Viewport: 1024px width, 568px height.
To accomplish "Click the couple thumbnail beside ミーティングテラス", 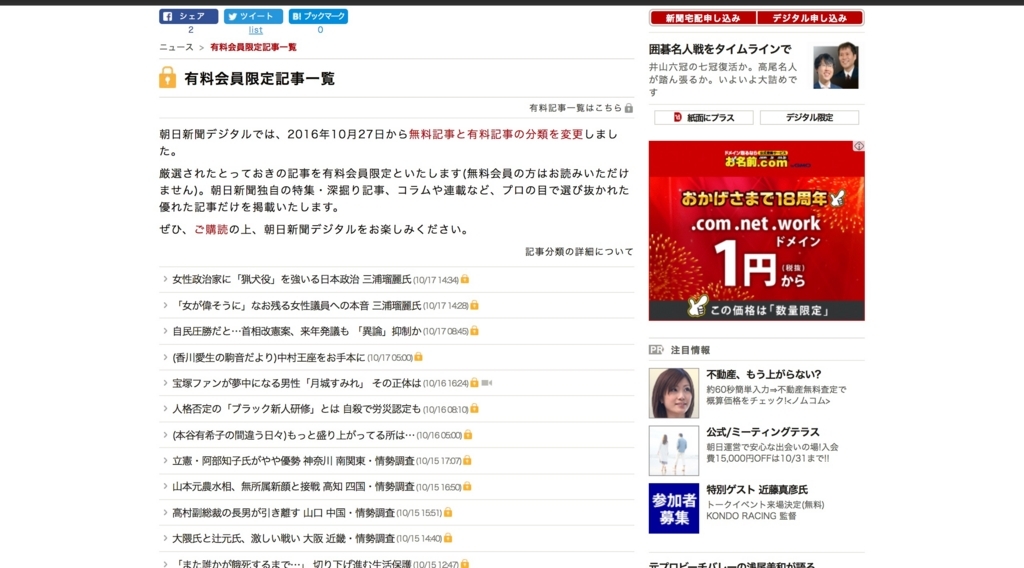I will [x=673, y=450].
